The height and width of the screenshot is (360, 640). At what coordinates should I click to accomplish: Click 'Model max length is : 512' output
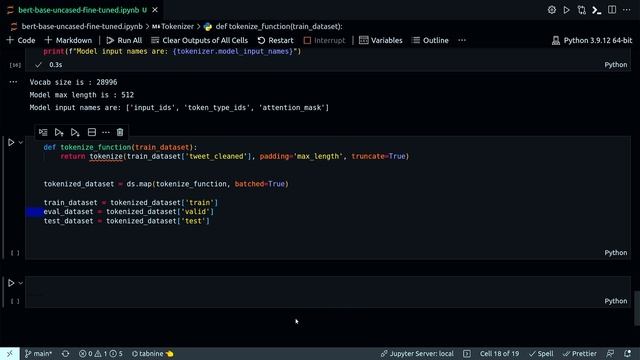pyautogui.click(x=82, y=95)
